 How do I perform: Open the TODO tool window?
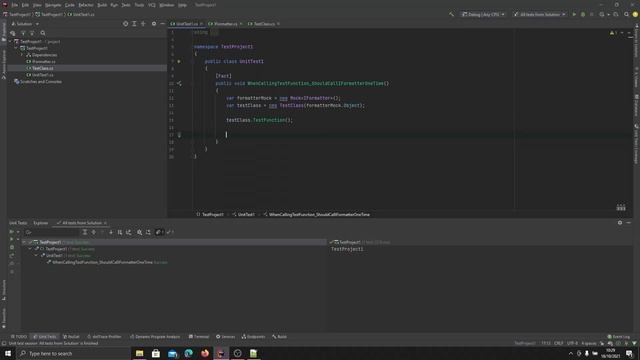[19, 337]
